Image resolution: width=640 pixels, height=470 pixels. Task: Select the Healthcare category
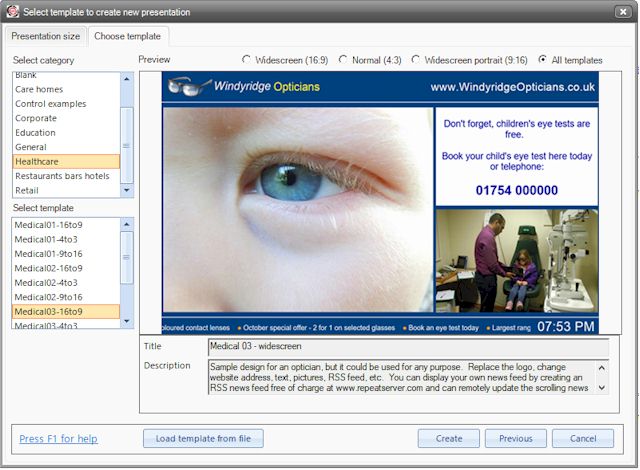coord(66,162)
